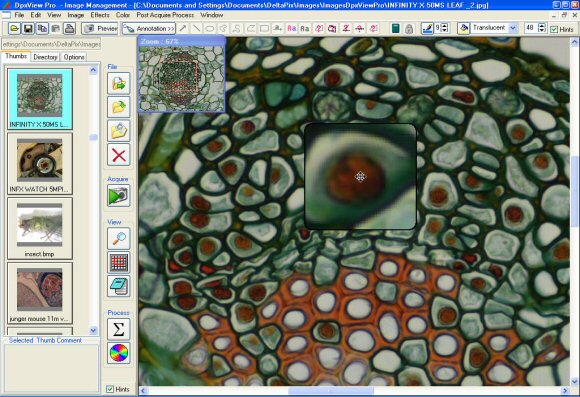The width and height of the screenshot is (580, 397).
Task: Select the INFINITY X 50MS L... thumbnail
Action: pyautogui.click(x=40, y=99)
